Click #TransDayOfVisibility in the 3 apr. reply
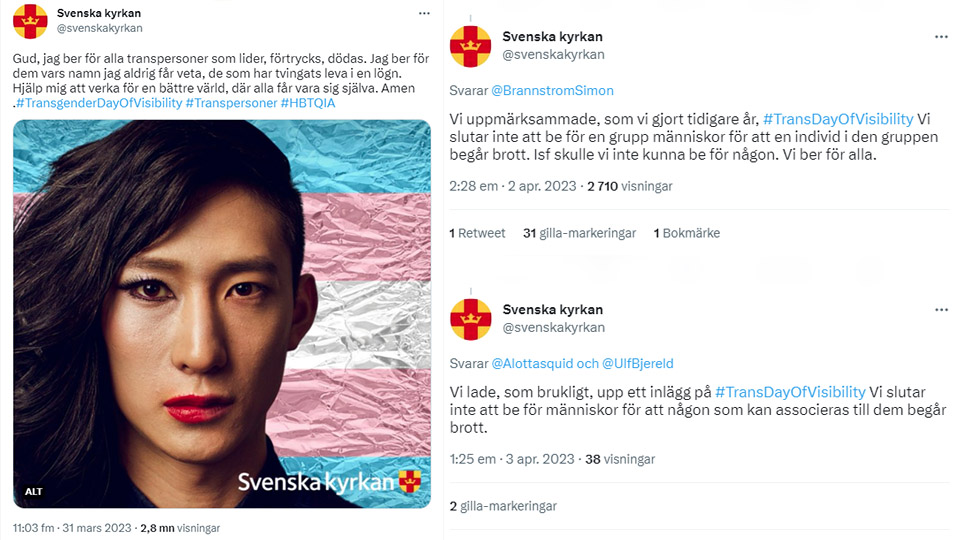This screenshot has height=540, width=960. pos(790,392)
